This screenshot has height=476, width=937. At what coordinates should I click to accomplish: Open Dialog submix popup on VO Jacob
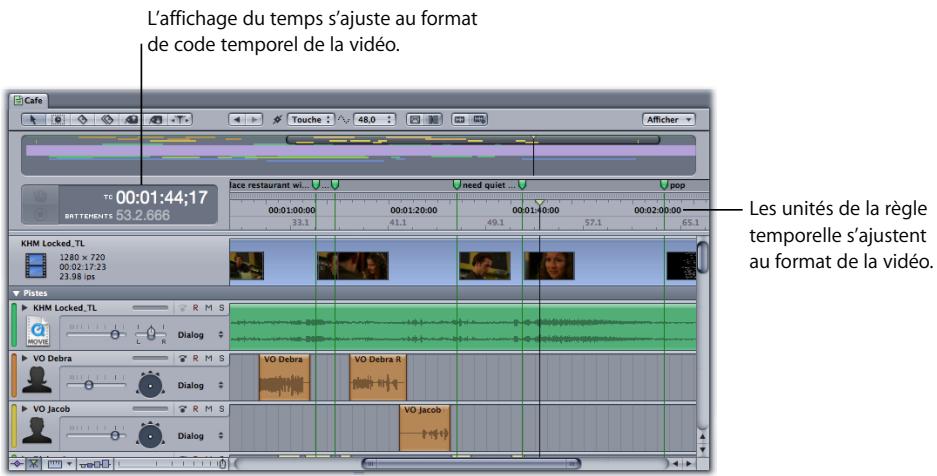pyautogui.click(x=200, y=436)
